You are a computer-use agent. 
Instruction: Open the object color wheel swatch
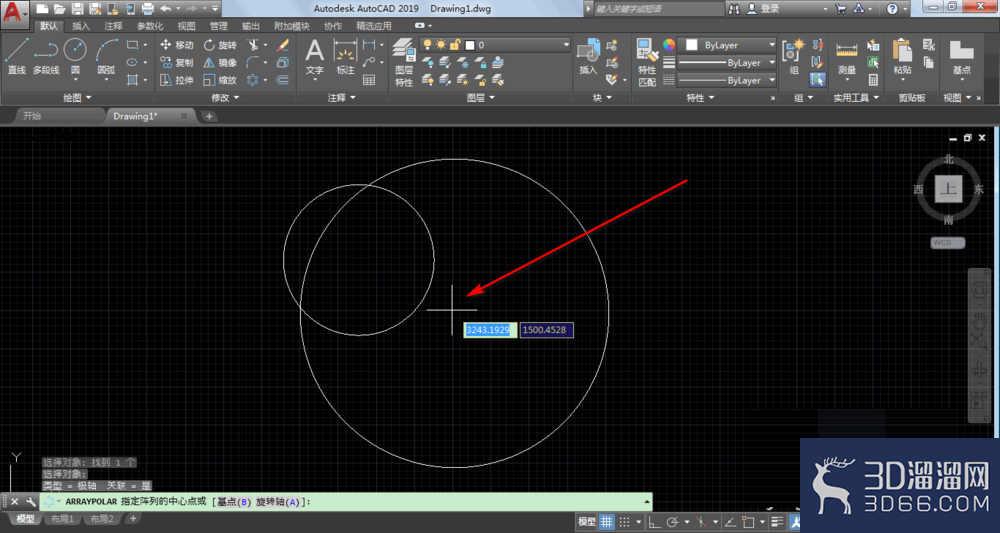[668, 45]
